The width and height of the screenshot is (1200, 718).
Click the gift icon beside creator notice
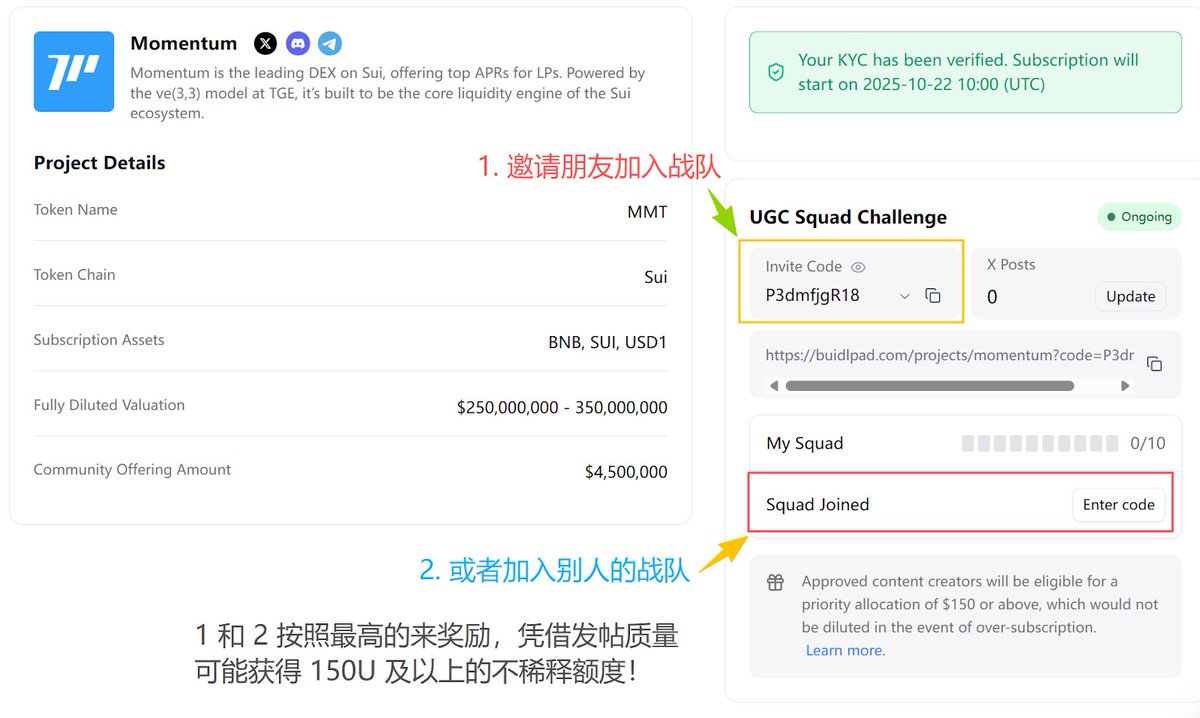tap(775, 582)
